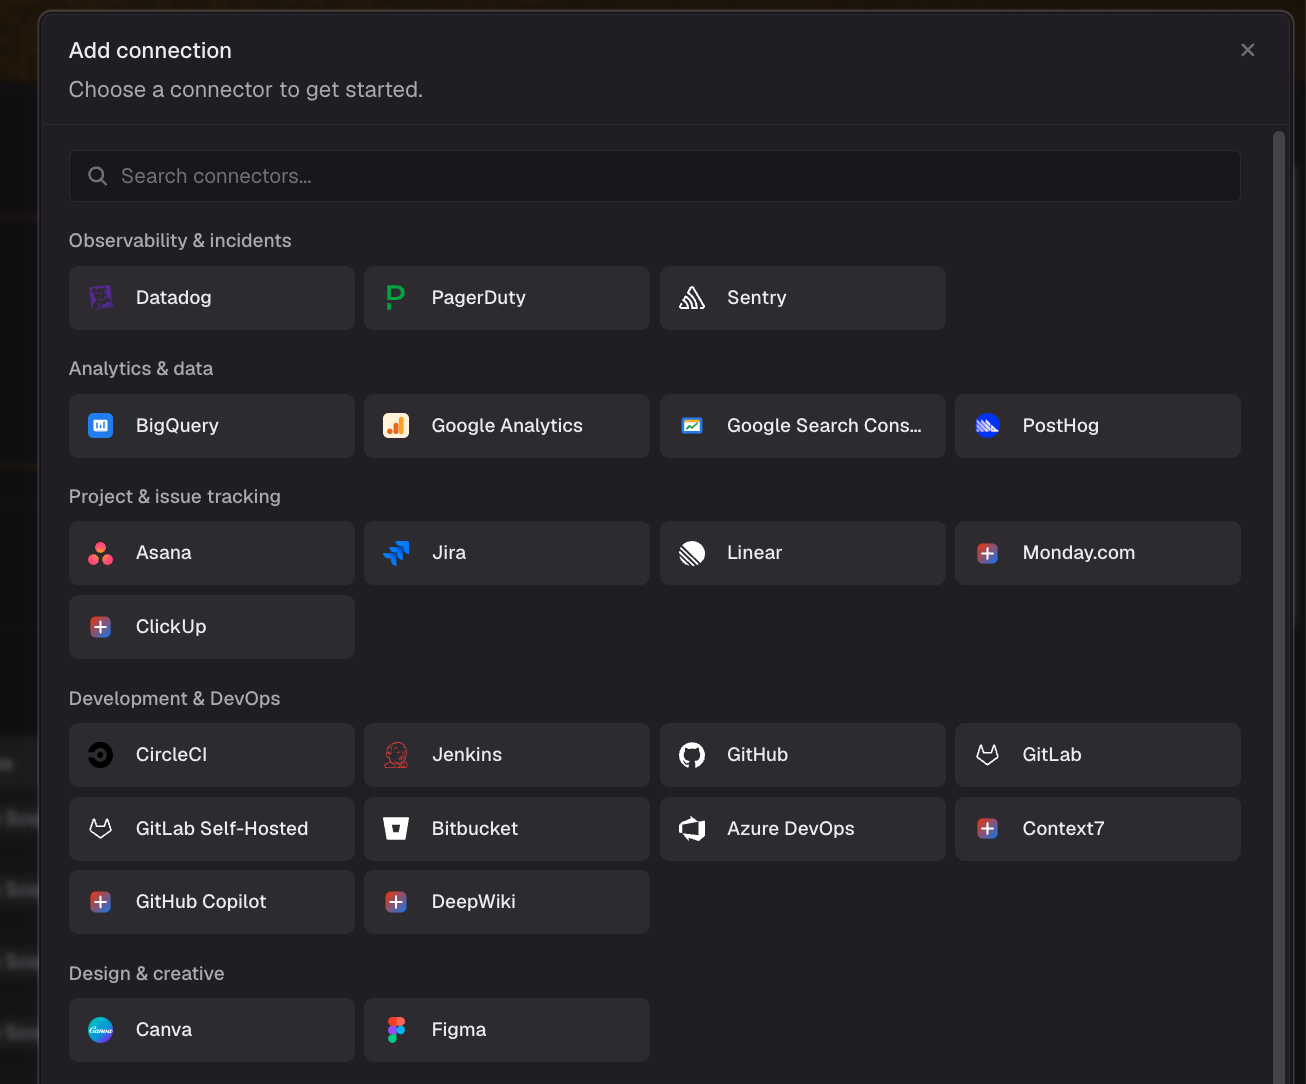
Task: Click the GitLab Self-Hosted fox icon
Action: pyautogui.click(x=101, y=829)
